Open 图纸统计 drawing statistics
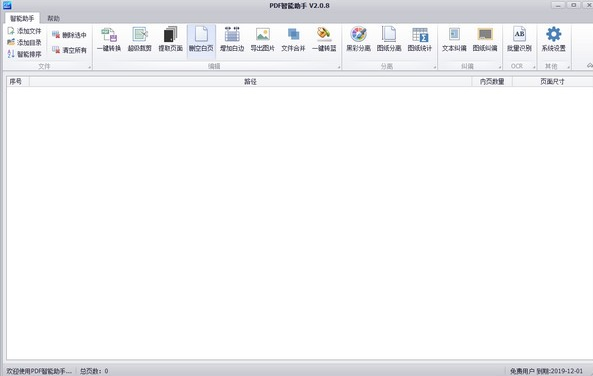The width and height of the screenshot is (593, 376). pos(420,40)
